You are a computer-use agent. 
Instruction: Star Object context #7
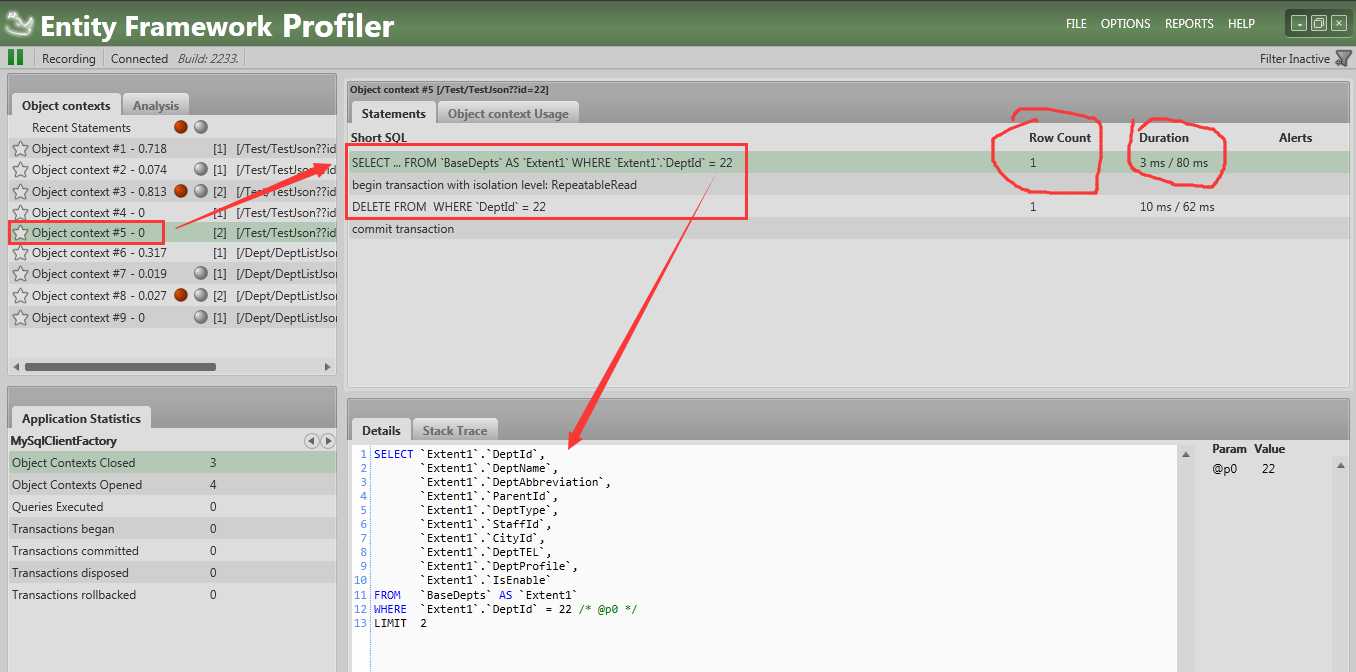(x=20, y=274)
